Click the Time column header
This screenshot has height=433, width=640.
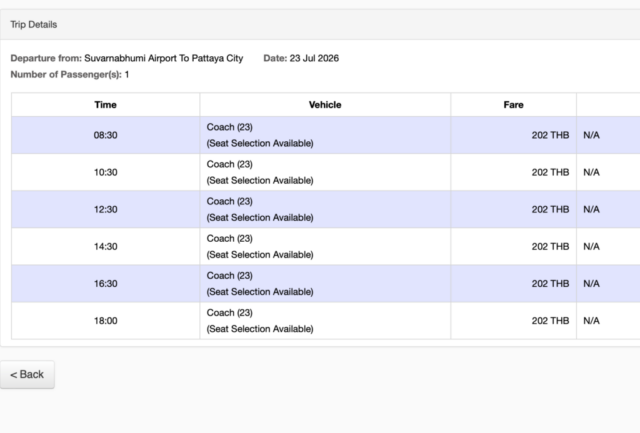pyautogui.click(x=105, y=105)
